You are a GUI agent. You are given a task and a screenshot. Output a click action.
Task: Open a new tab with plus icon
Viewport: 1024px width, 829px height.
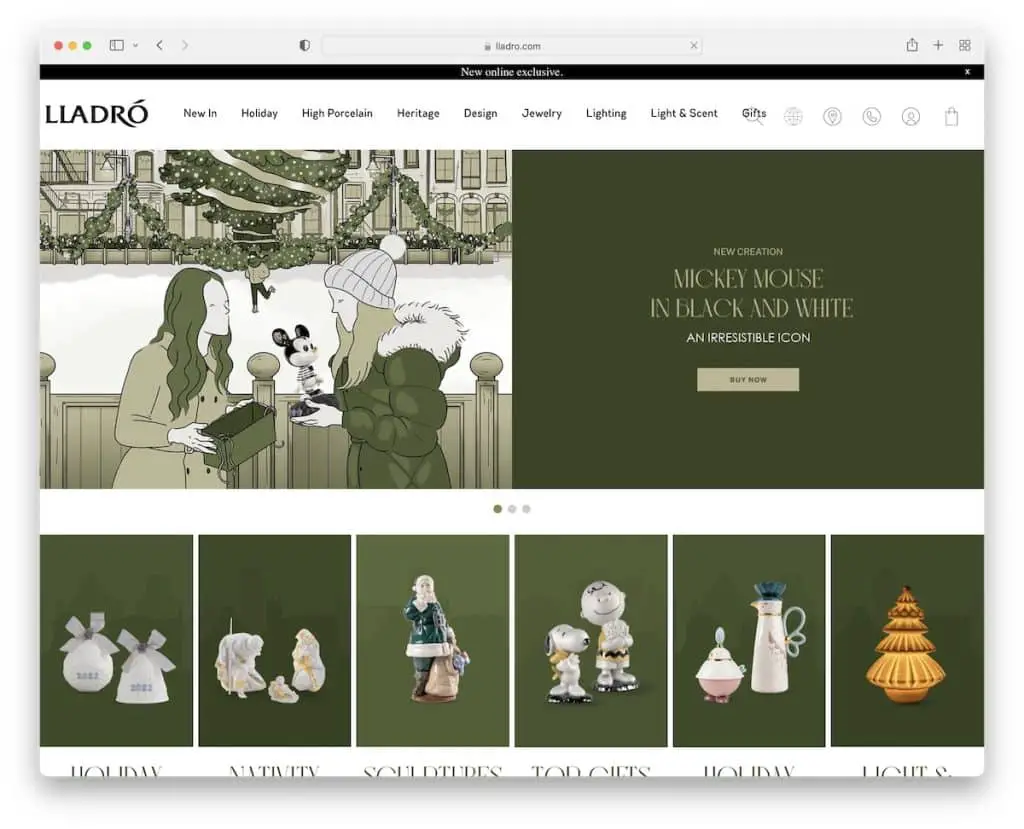tap(938, 45)
